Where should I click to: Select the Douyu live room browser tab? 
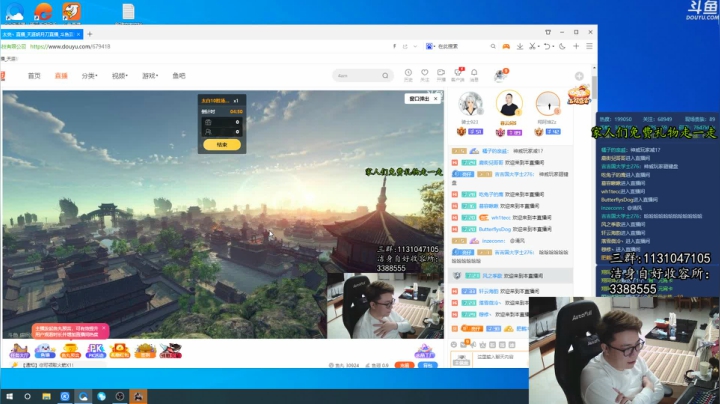coord(41,34)
